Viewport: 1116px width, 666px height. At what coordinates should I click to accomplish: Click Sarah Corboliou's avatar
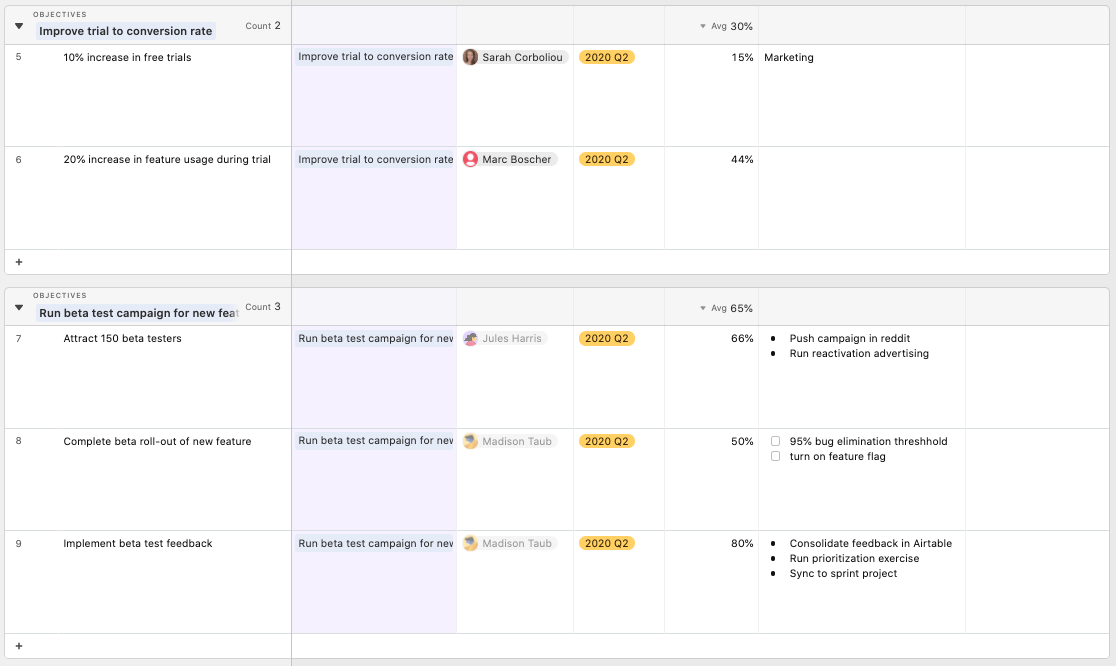click(x=470, y=57)
